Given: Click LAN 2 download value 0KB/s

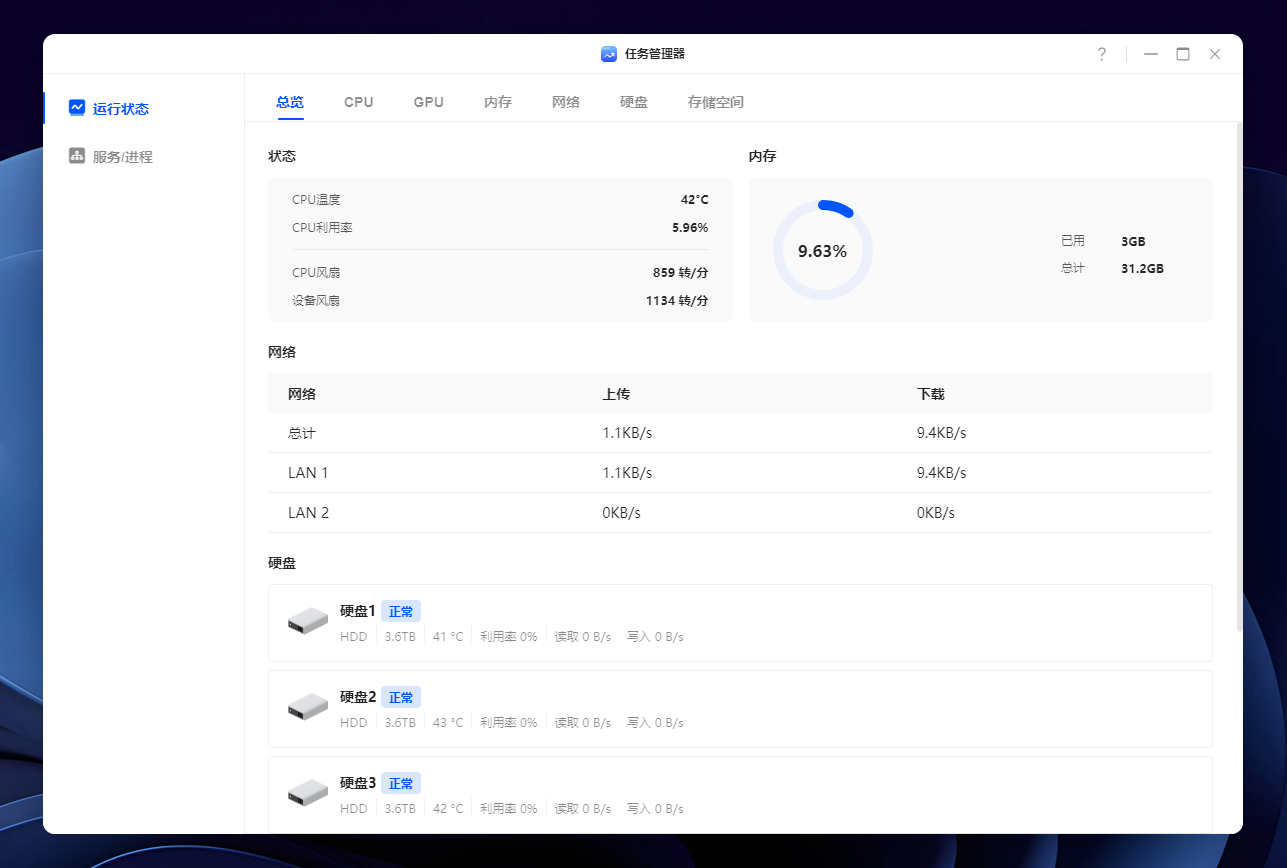Looking at the screenshot, I should pyautogui.click(x=936, y=513).
